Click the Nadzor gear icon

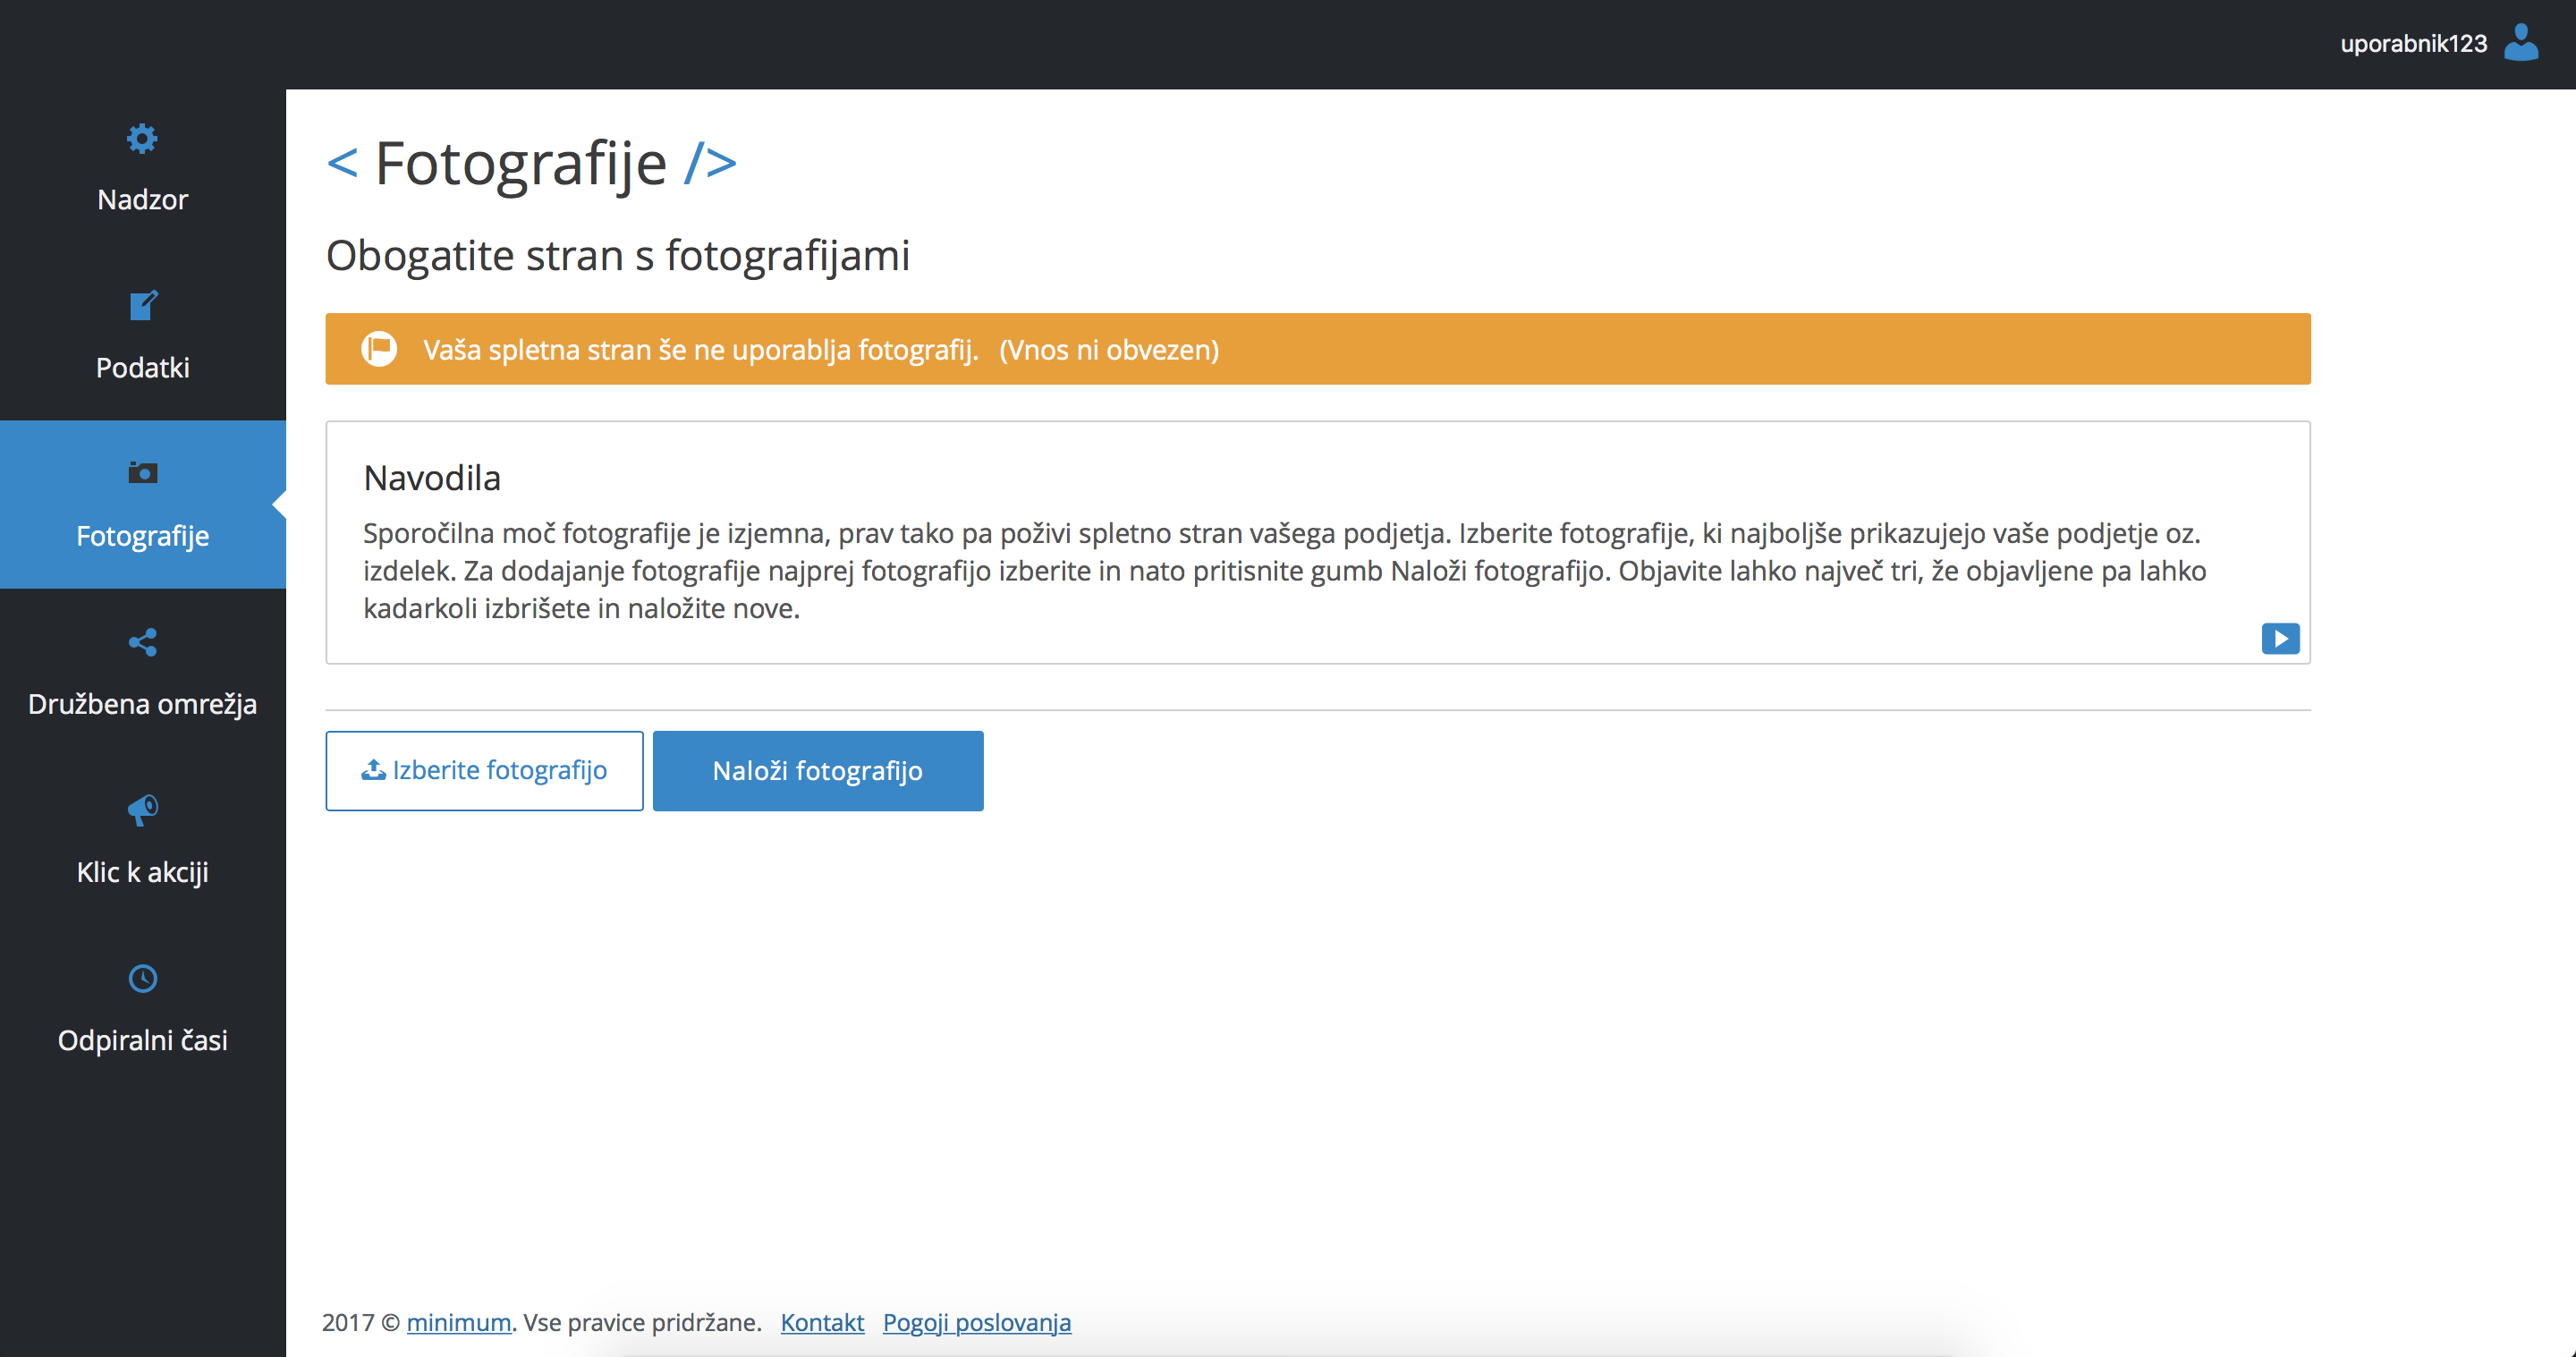pos(142,138)
